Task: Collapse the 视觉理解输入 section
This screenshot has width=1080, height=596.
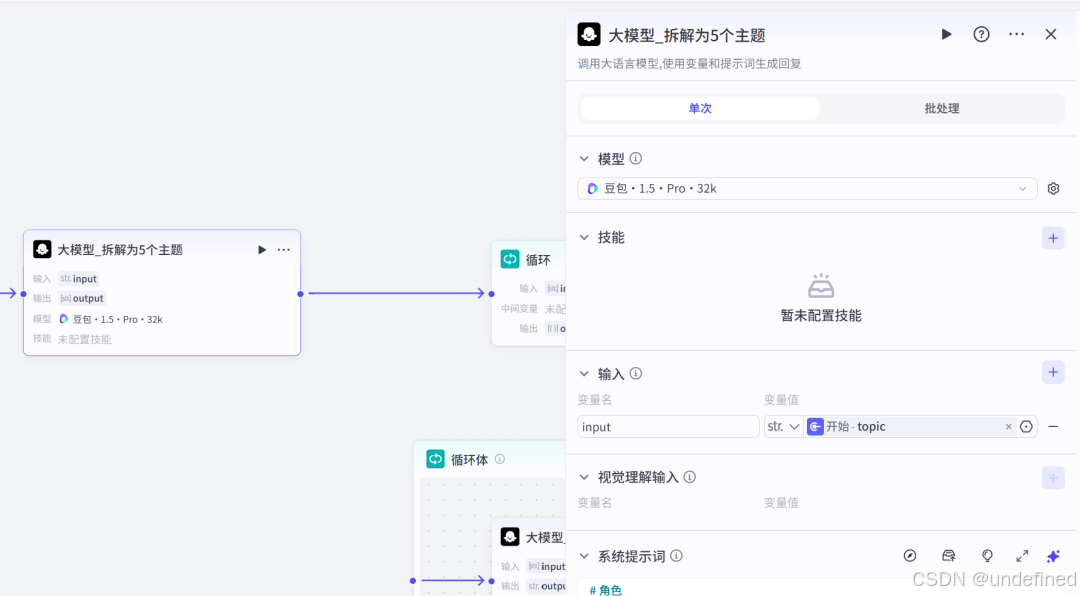Action: [x=584, y=477]
